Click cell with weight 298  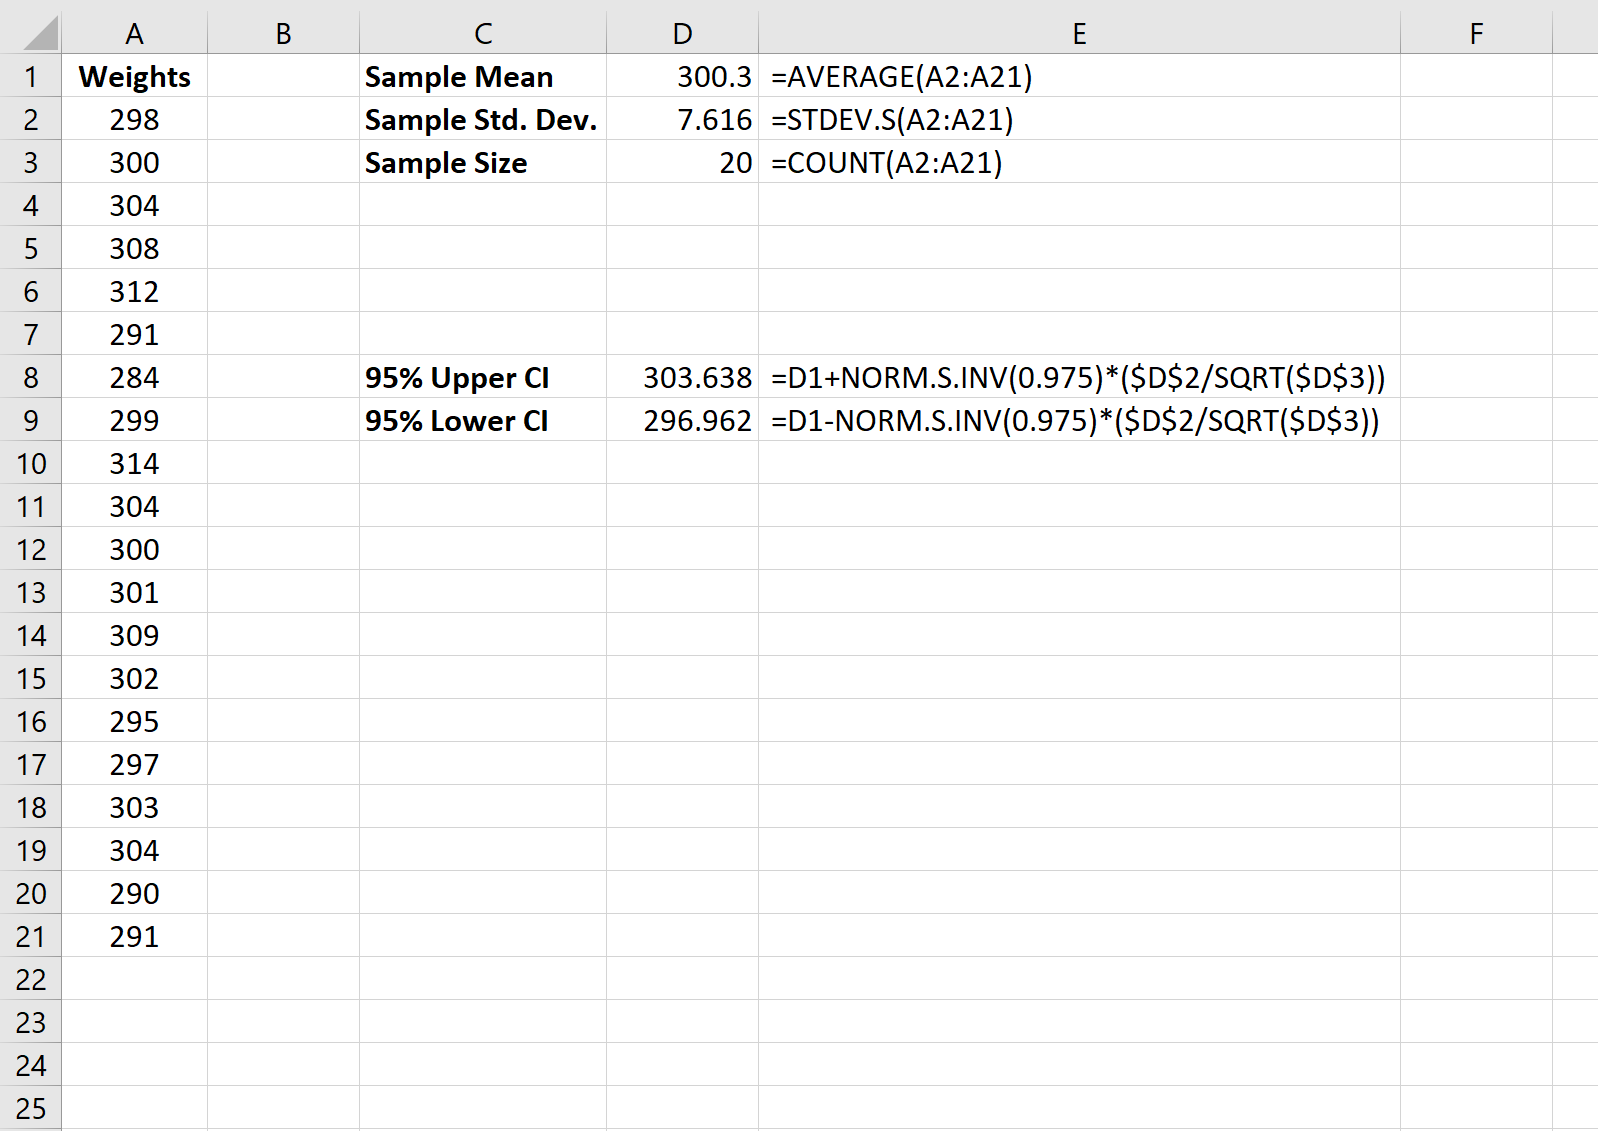click(134, 119)
